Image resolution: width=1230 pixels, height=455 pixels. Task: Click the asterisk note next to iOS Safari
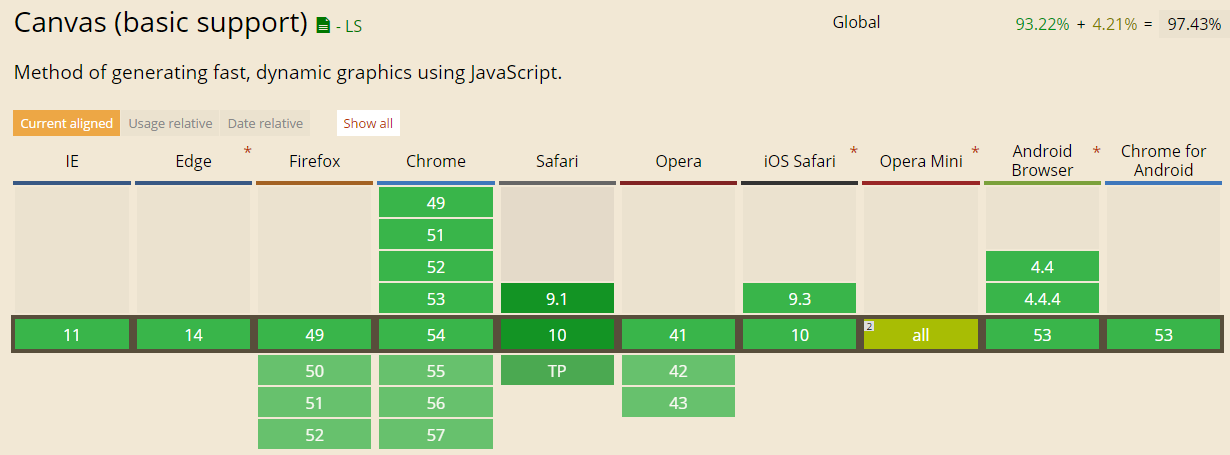(854, 152)
